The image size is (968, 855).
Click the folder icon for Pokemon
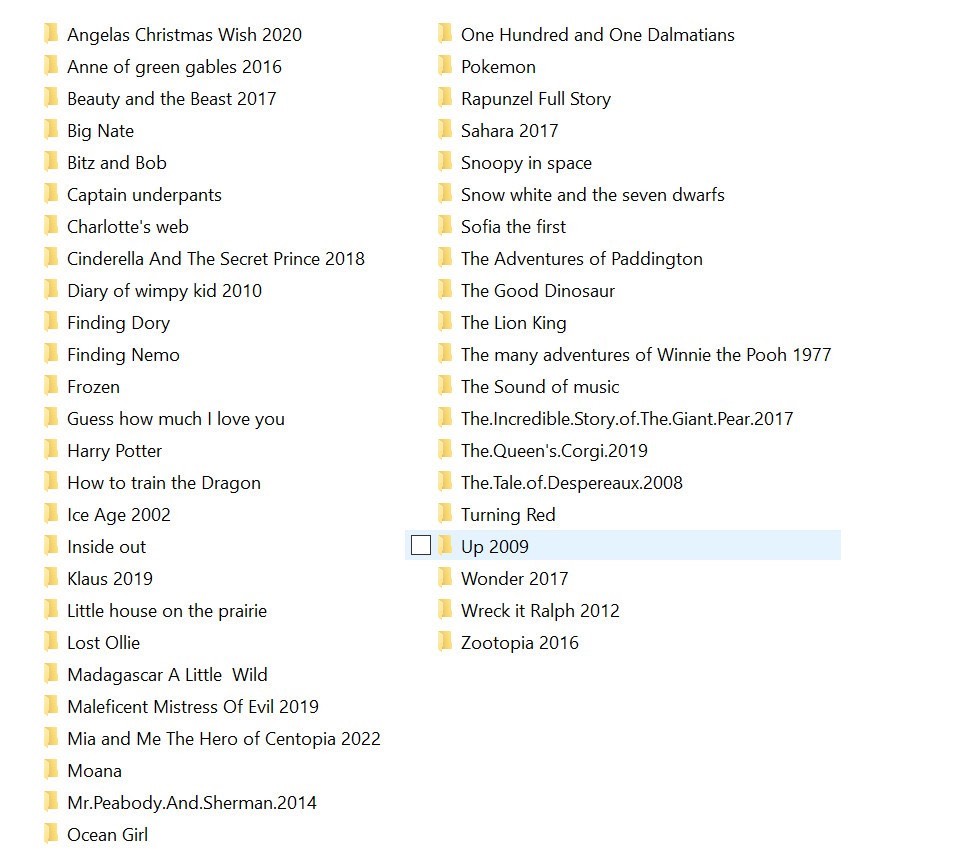[445, 66]
